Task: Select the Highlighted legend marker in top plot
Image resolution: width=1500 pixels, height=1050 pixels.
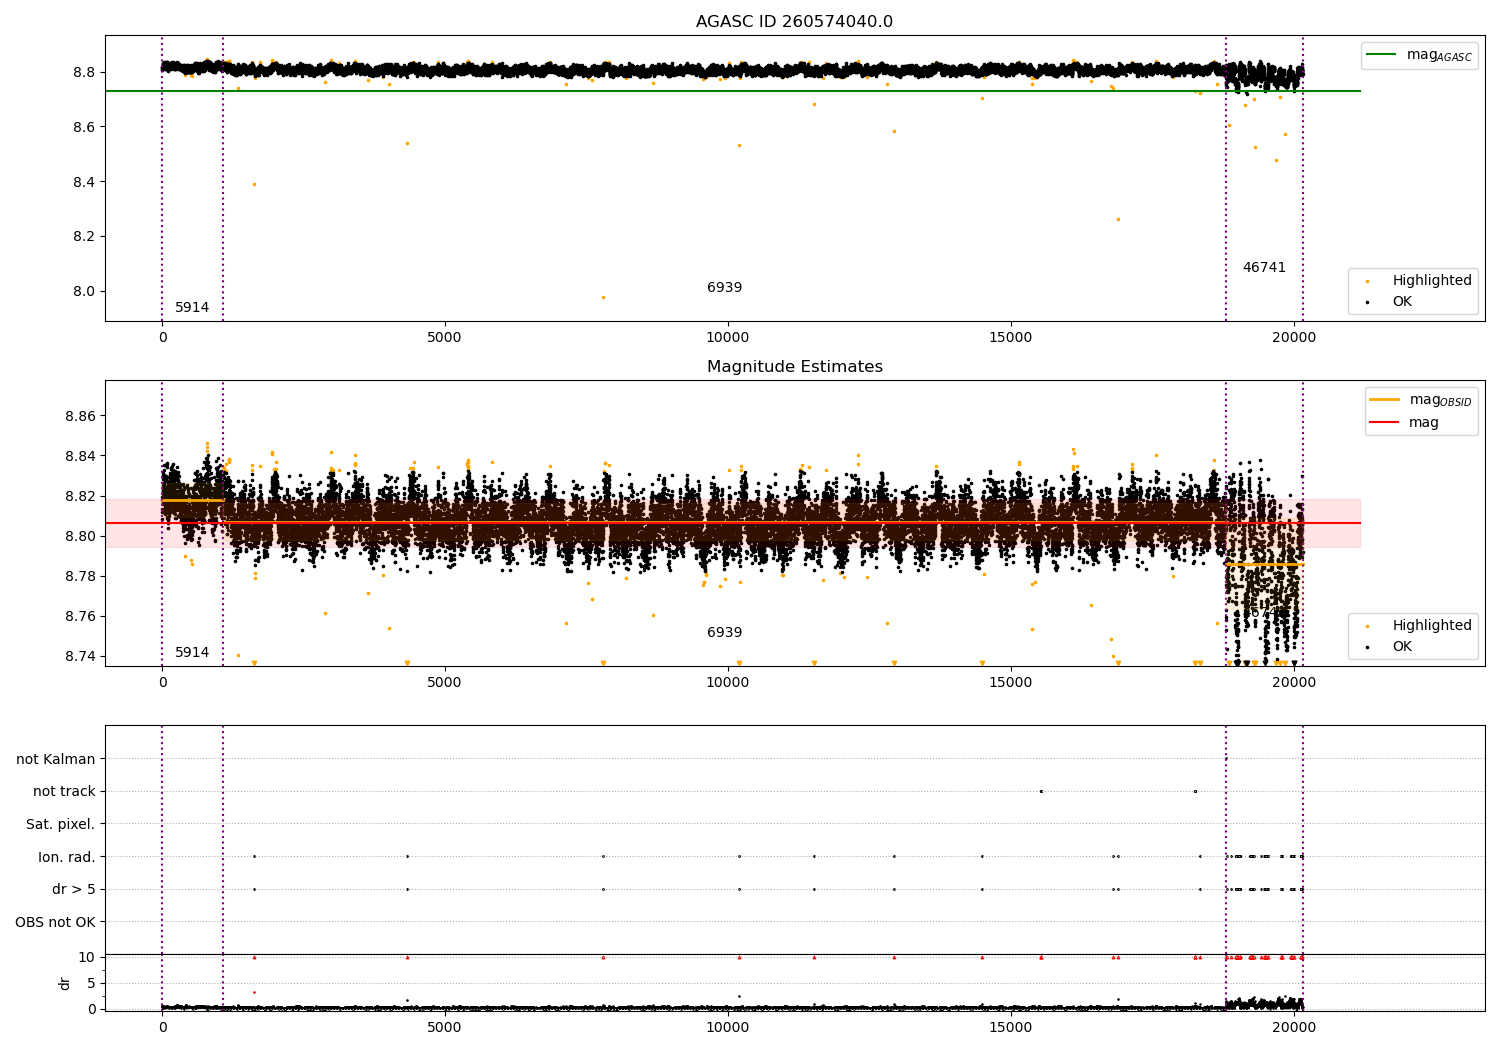Action: [1368, 281]
